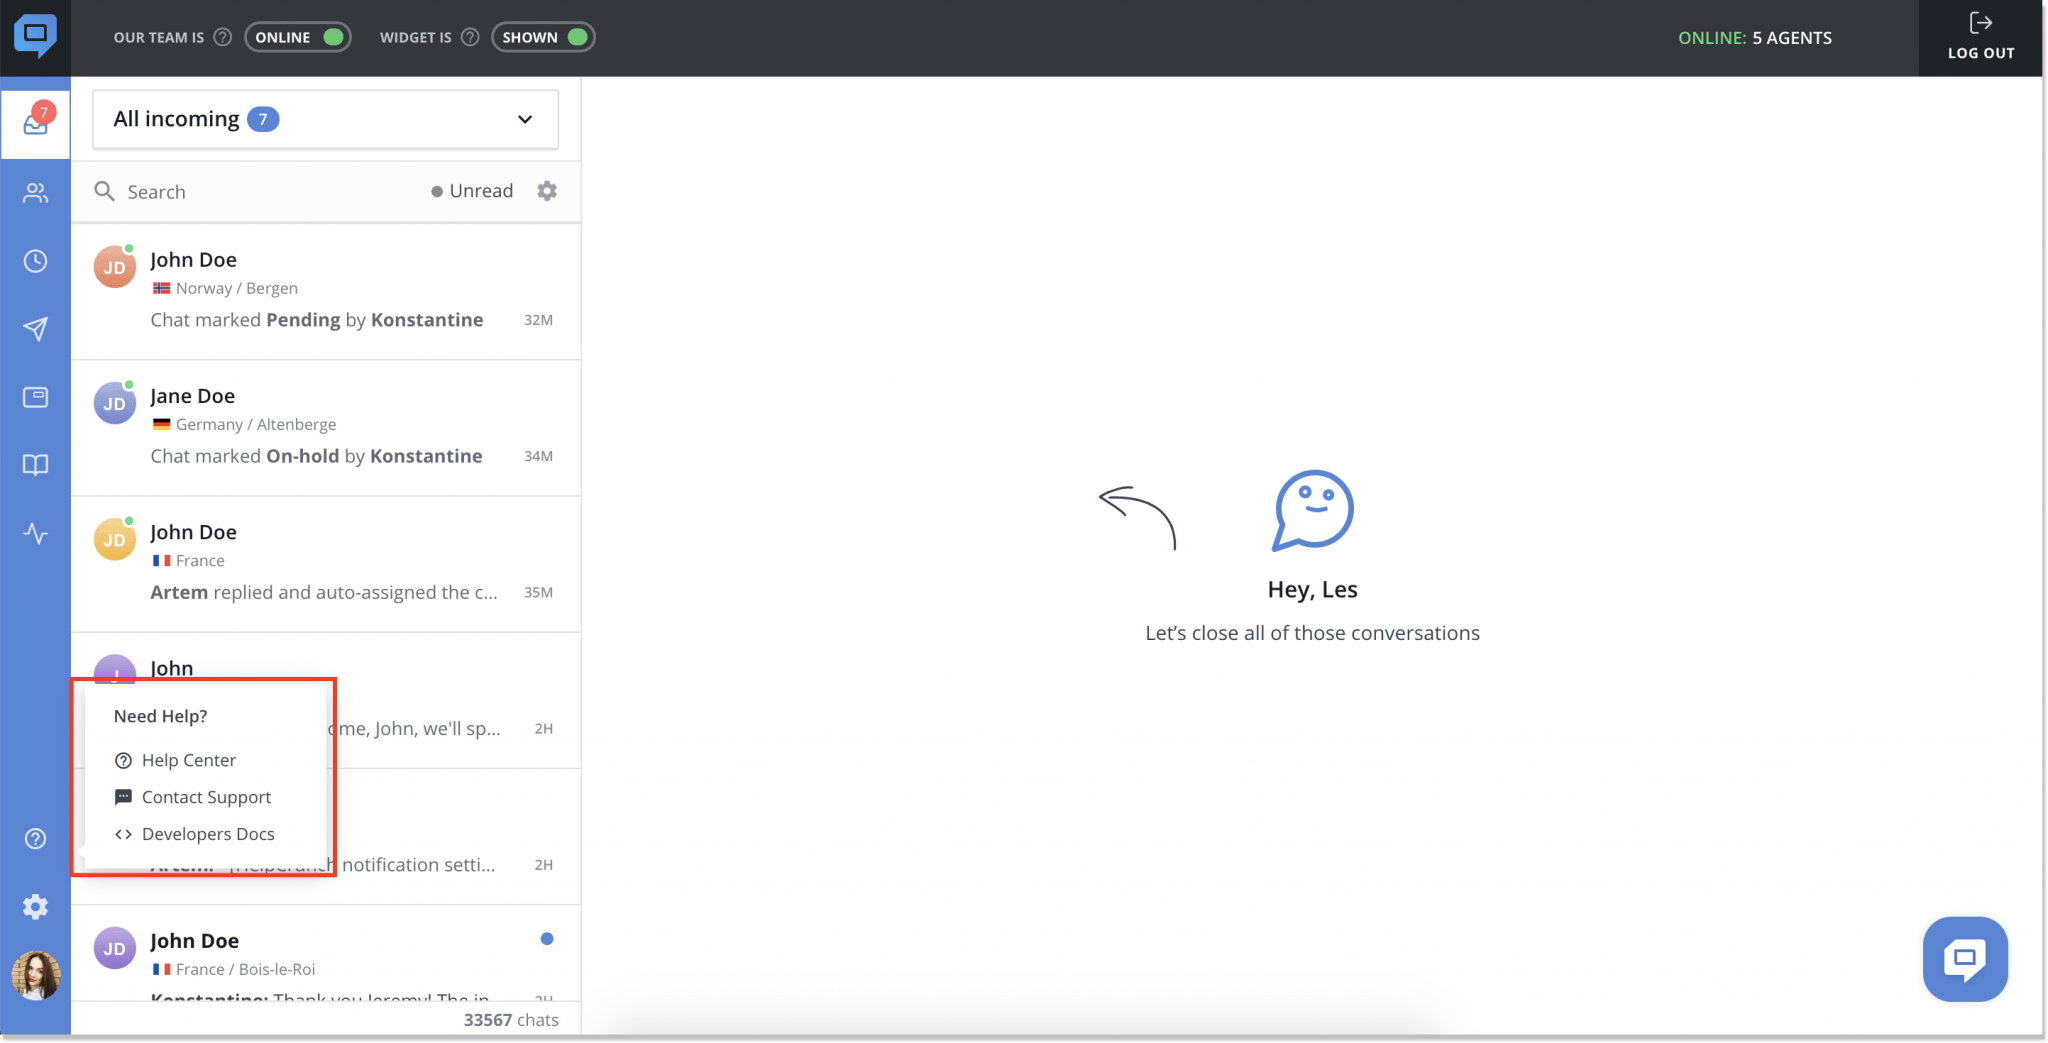Toggle the widget SHOWN switch
The height and width of the screenshot is (1043, 2048).
click(x=542, y=36)
